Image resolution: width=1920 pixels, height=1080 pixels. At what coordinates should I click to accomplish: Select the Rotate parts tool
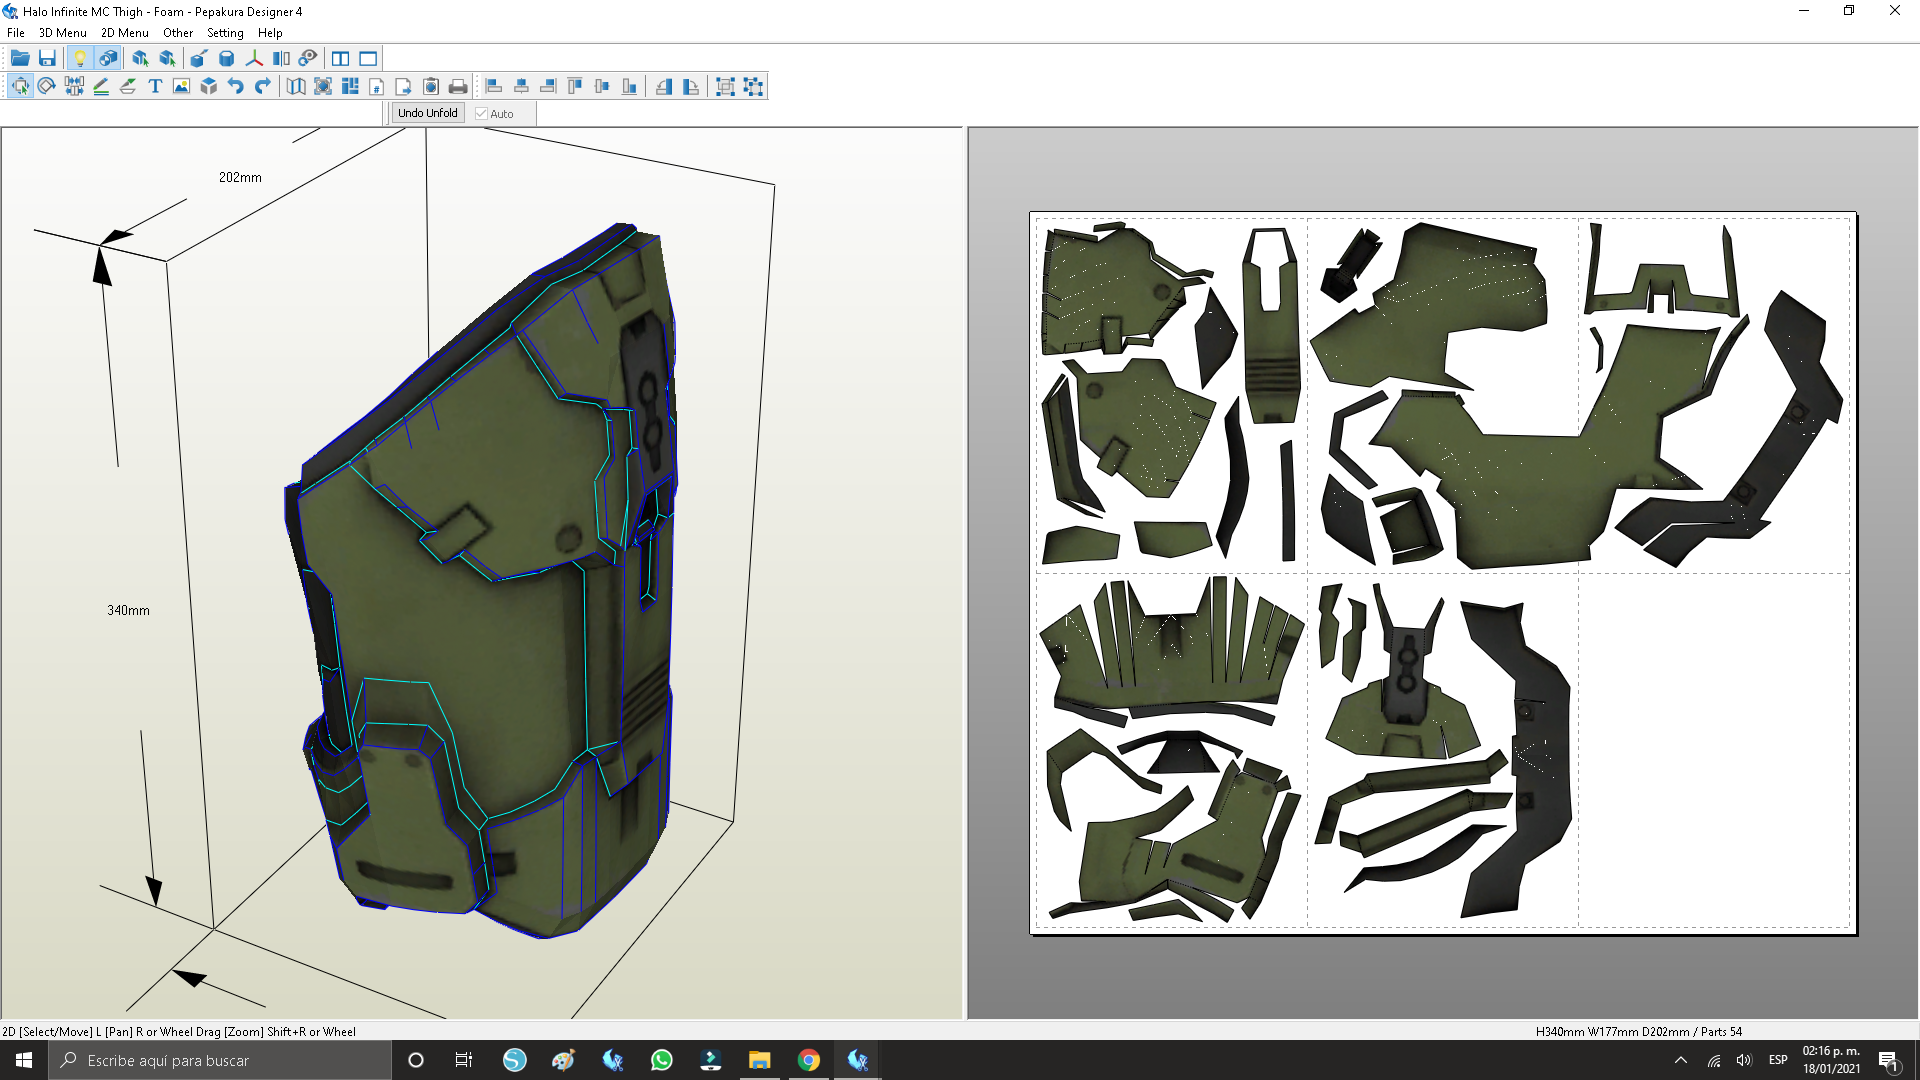coord(46,86)
